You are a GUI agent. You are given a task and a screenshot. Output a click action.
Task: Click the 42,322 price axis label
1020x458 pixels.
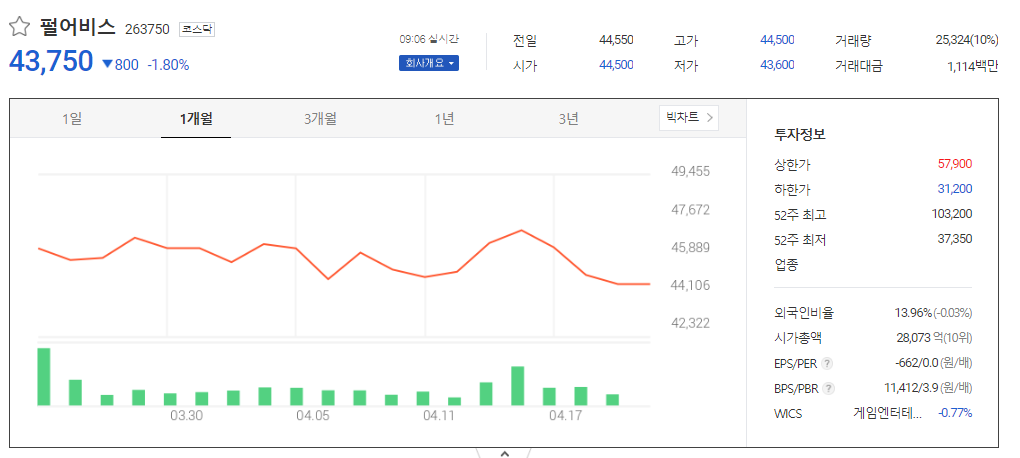click(690, 323)
